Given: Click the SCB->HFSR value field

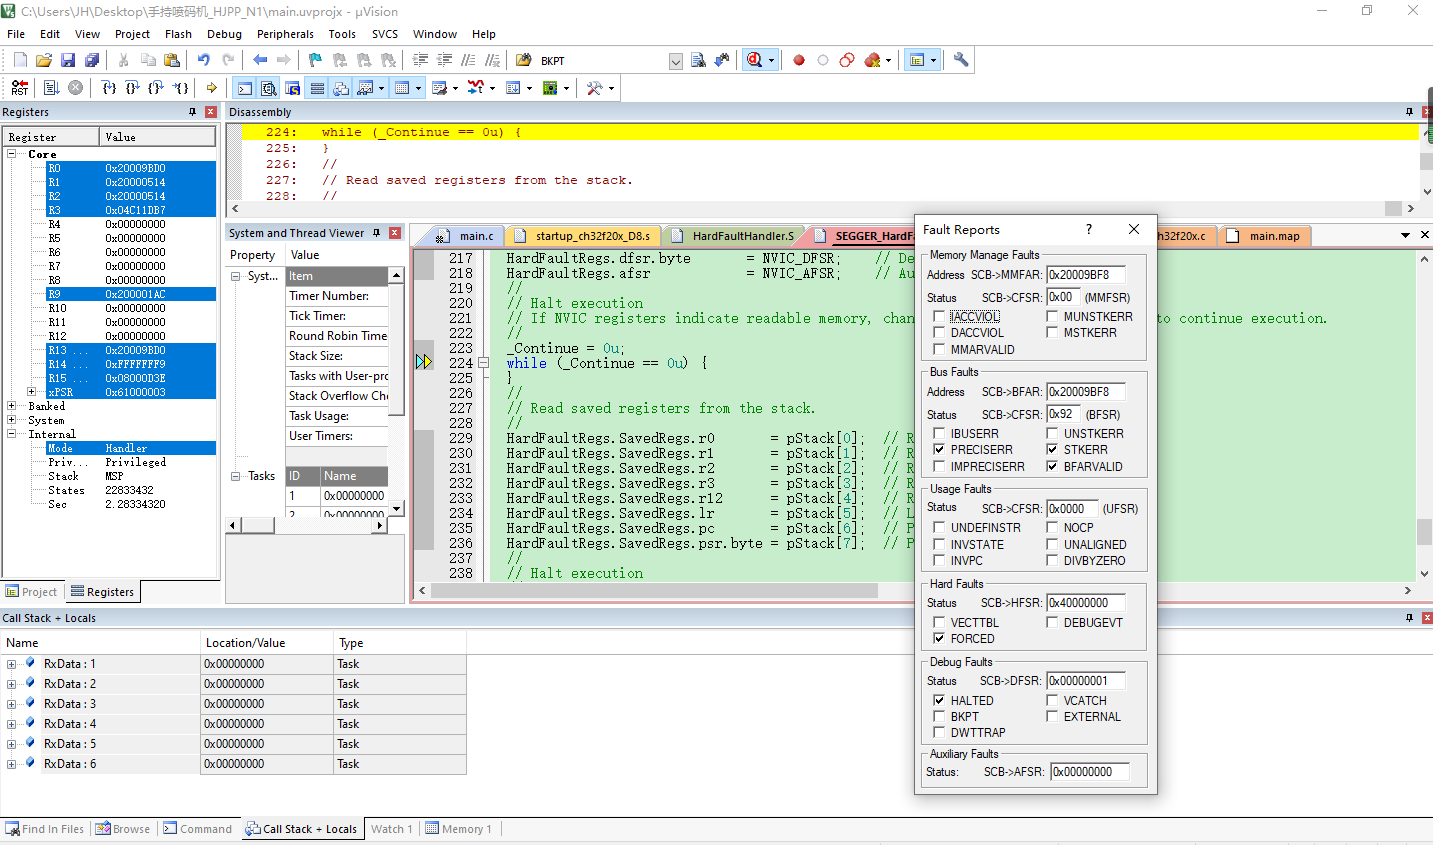Looking at the screenshot, I should click(x=1085, y=603).
